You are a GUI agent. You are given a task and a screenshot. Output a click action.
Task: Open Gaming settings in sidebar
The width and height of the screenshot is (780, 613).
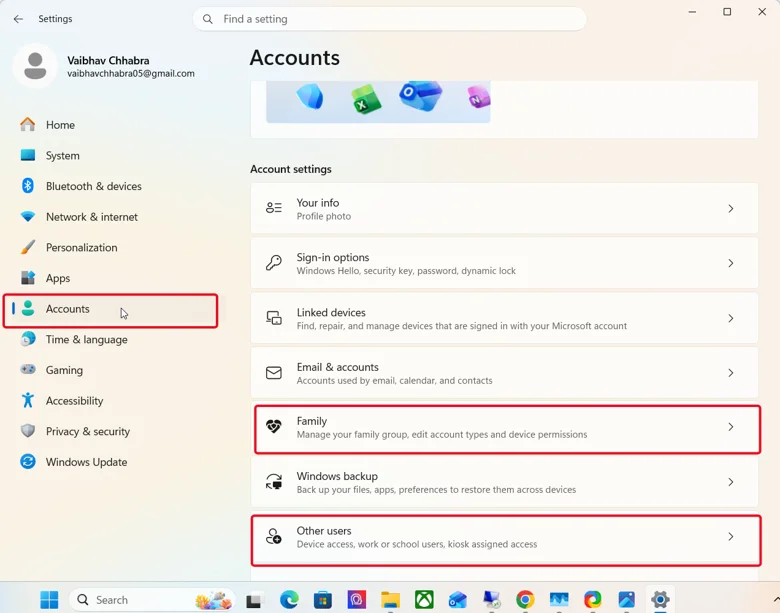click(x=113, y=370)
